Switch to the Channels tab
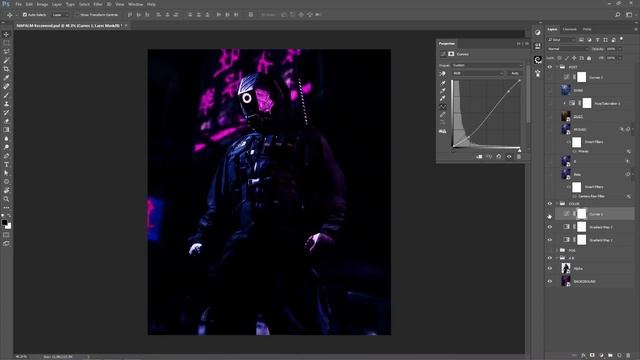This screenshot has height=360, width=640. click(x=570, y=29)
